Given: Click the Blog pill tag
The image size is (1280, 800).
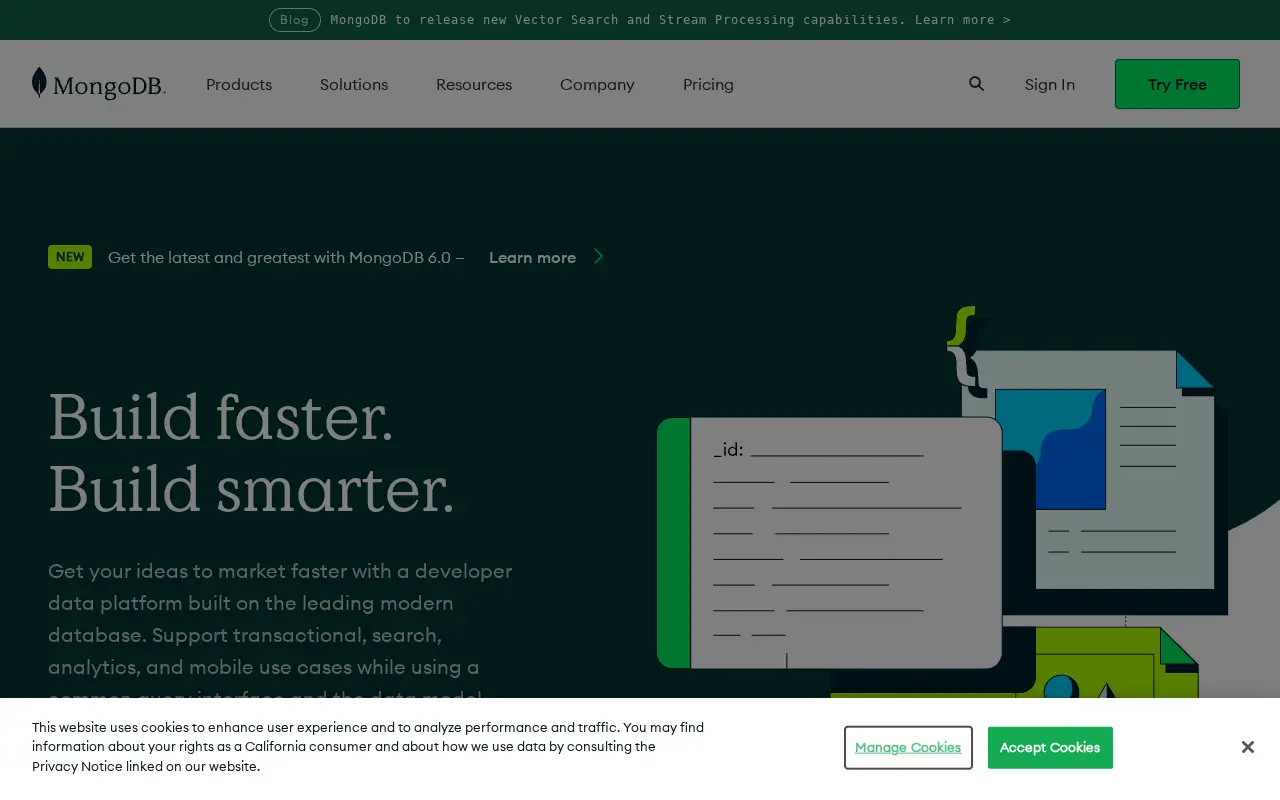Looking at the screenshot, I should point(295,20).
